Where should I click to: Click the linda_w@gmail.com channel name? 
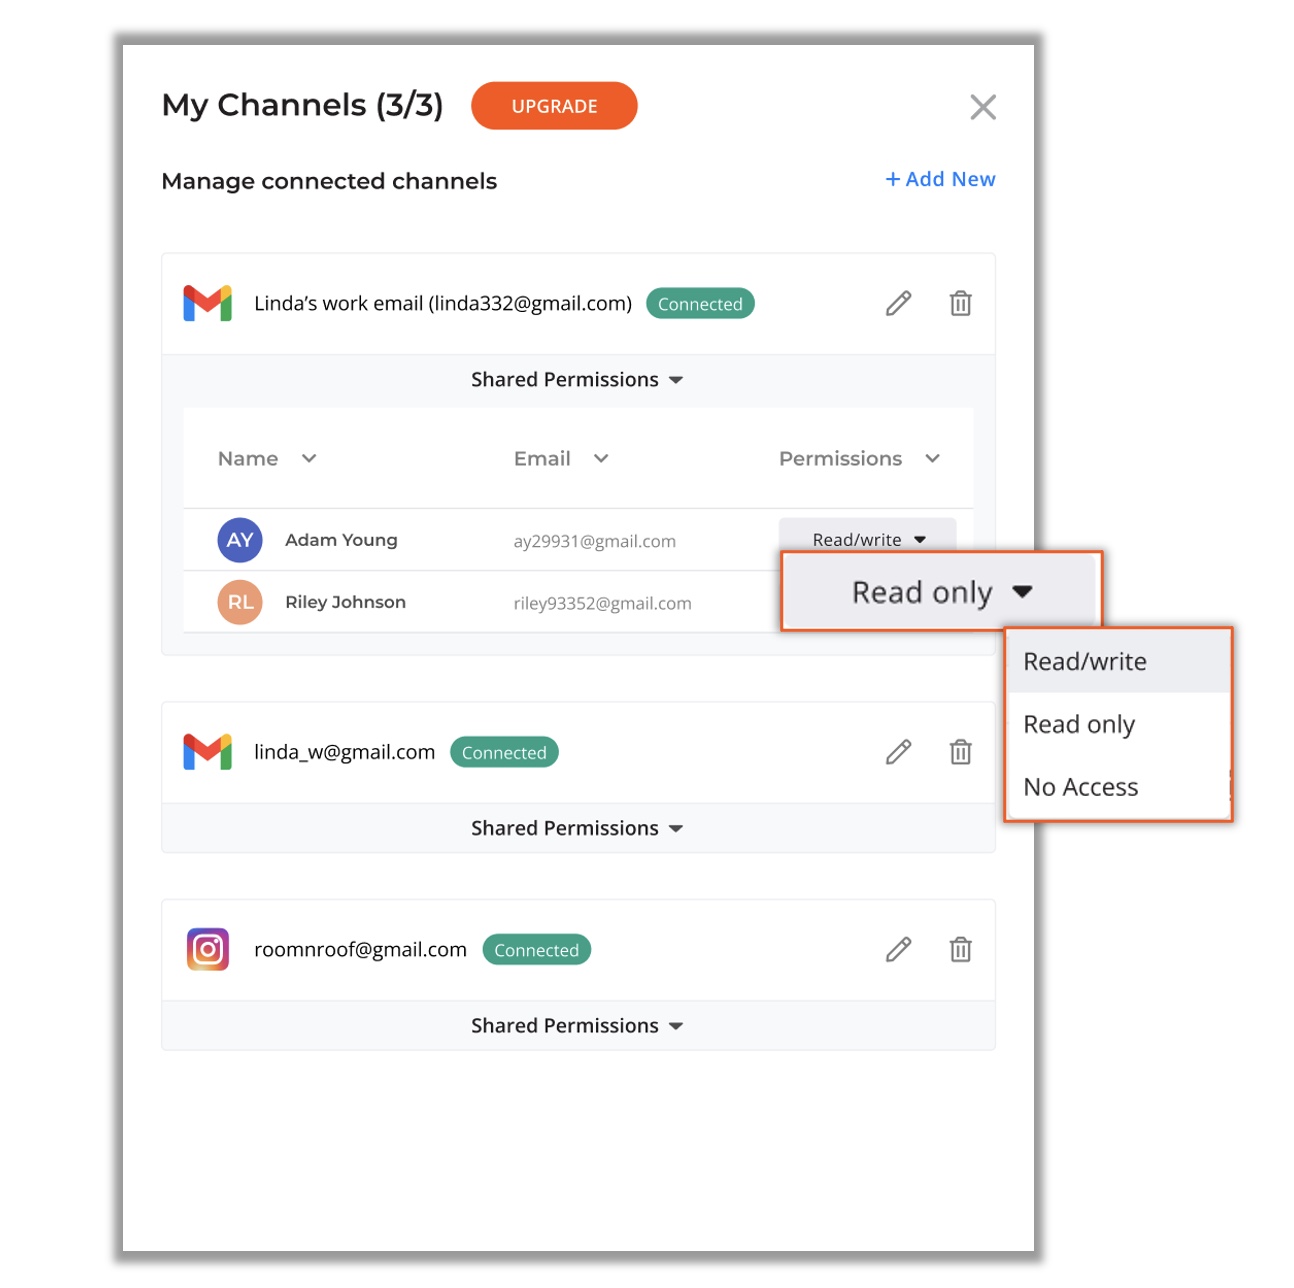click(344, 752)
